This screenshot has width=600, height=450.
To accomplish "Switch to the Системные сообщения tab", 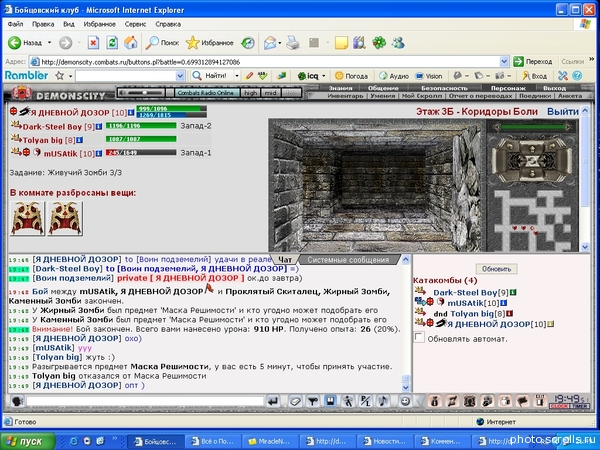I will pyautogui.click(x=348, y=260).
